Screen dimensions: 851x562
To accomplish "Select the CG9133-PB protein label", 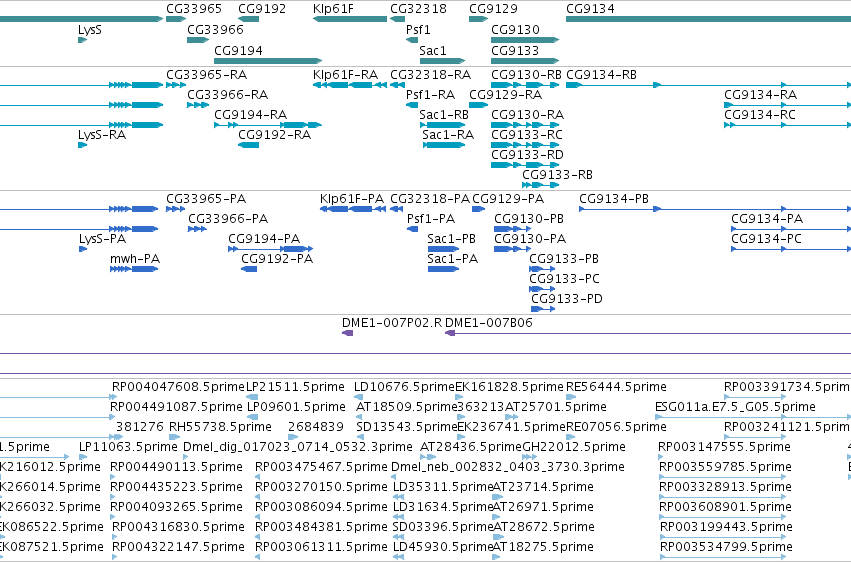I will click(x=564, y=259).
